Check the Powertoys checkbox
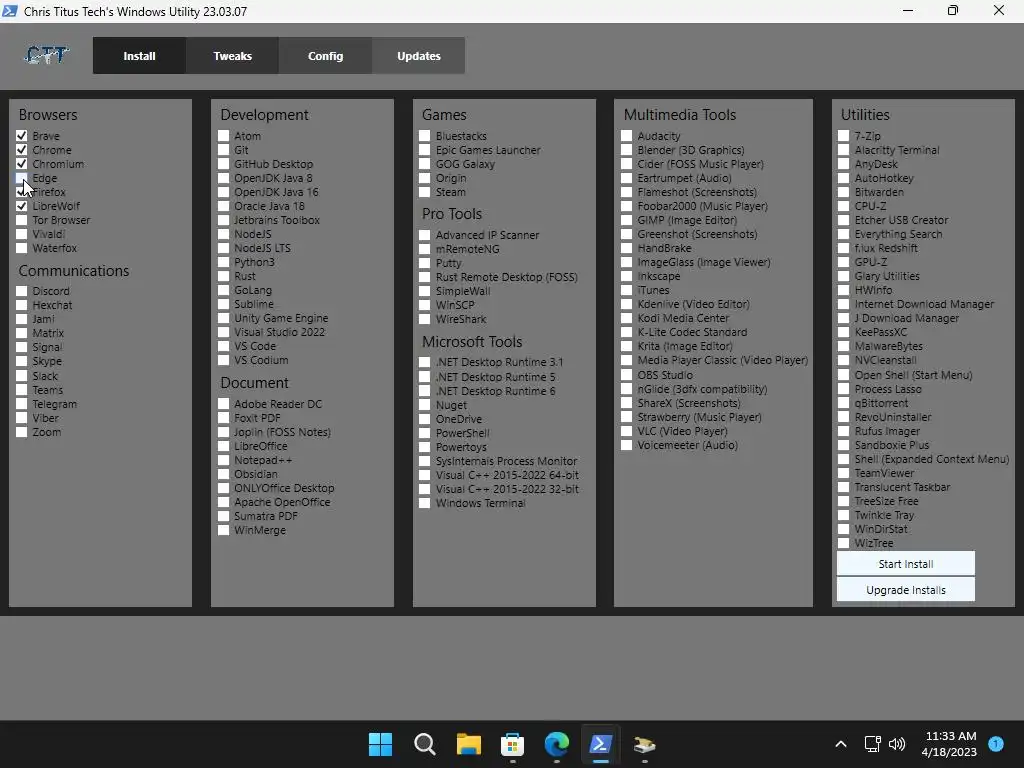The image size is (1024, 768). (424, 447)
